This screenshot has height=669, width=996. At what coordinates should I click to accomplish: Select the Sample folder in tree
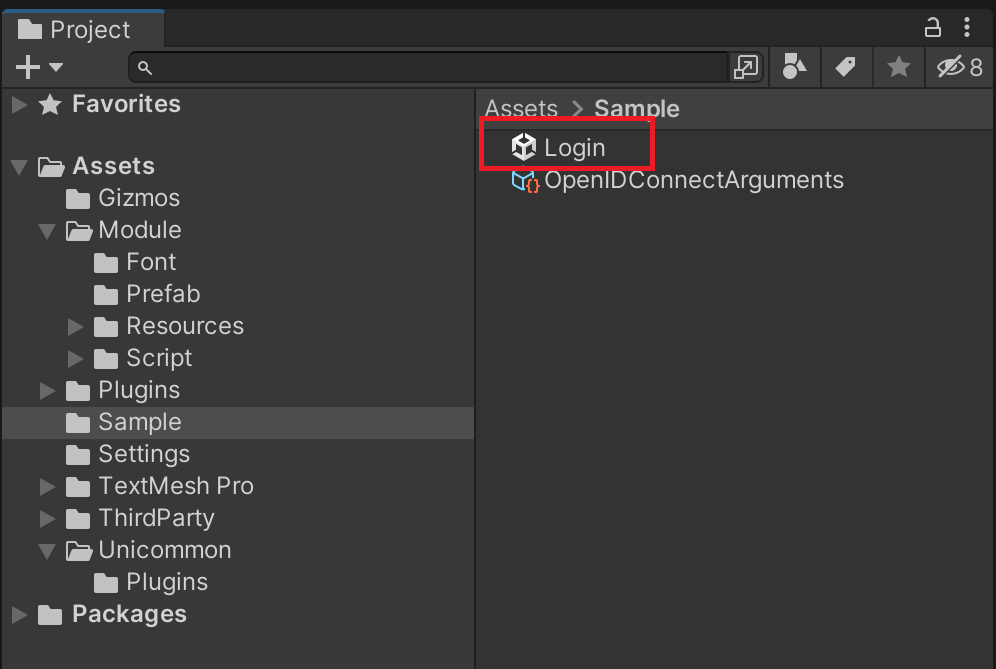(x=139, y=422)
